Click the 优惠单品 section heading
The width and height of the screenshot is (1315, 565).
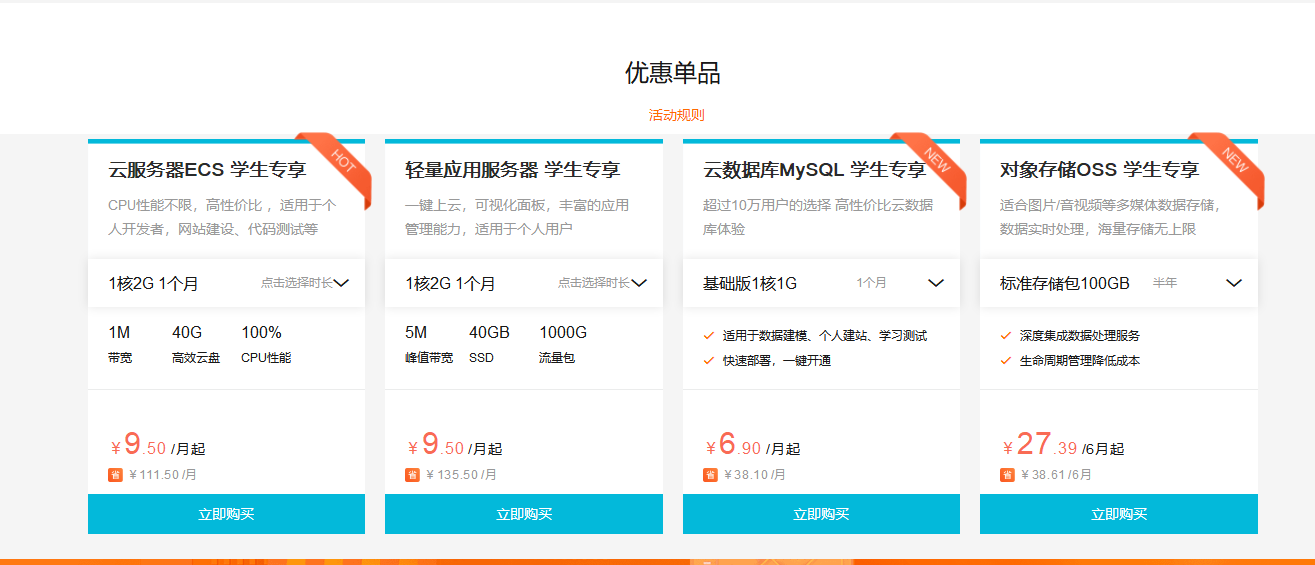(673, 73)
